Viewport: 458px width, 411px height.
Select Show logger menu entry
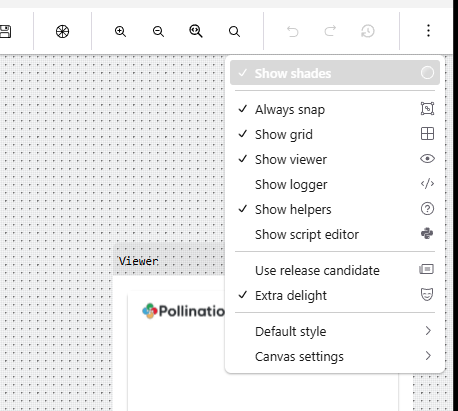coord(335,184)
